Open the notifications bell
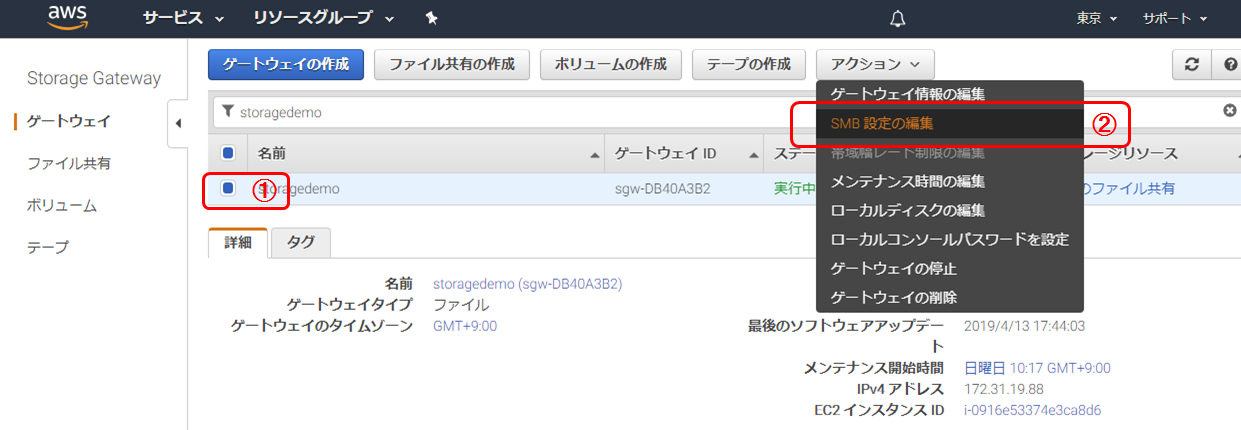The width and height of the screenshot is (1241, 430). click(x=898, y=19)
